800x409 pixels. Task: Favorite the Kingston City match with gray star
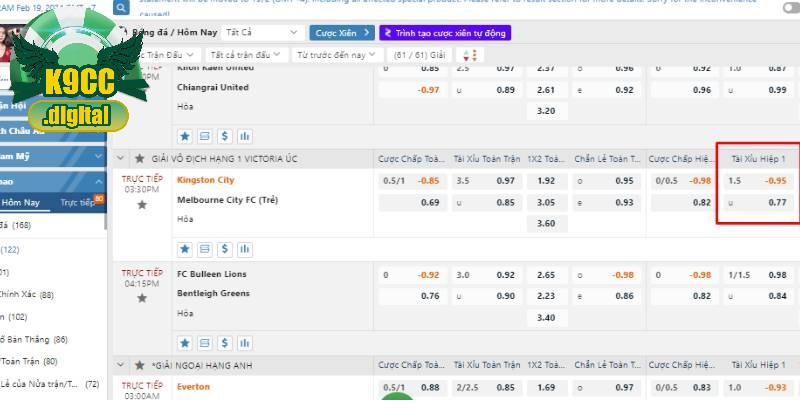click(x=142, y=204)
